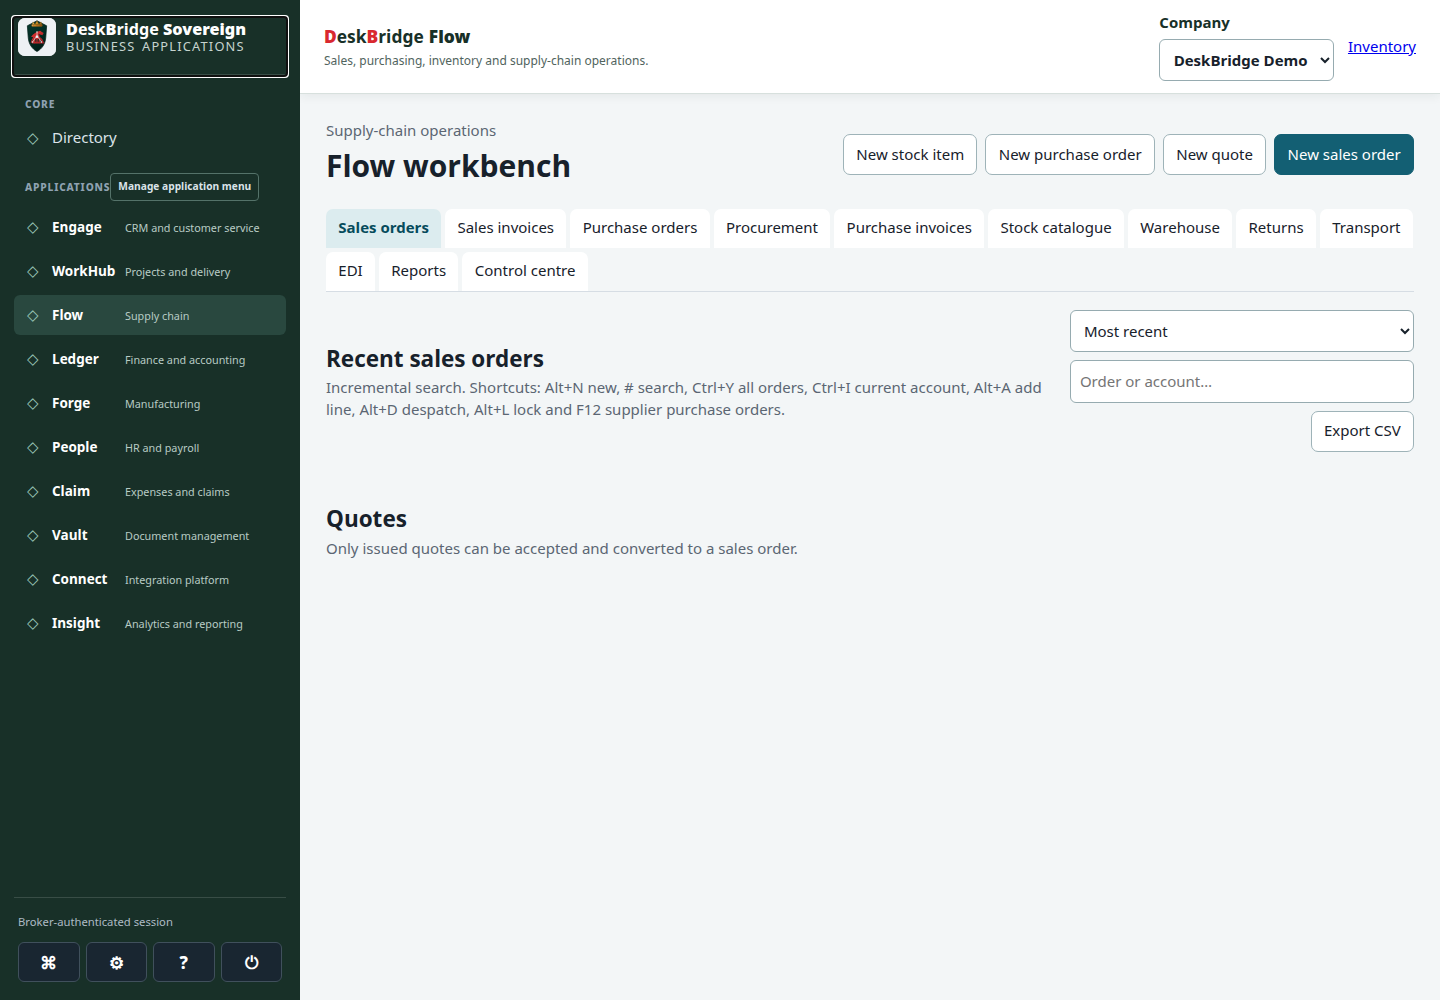Open WorkHub Projects and delivery
Viewport: 1440px width, 1000px height.
[x=150, y=271]
